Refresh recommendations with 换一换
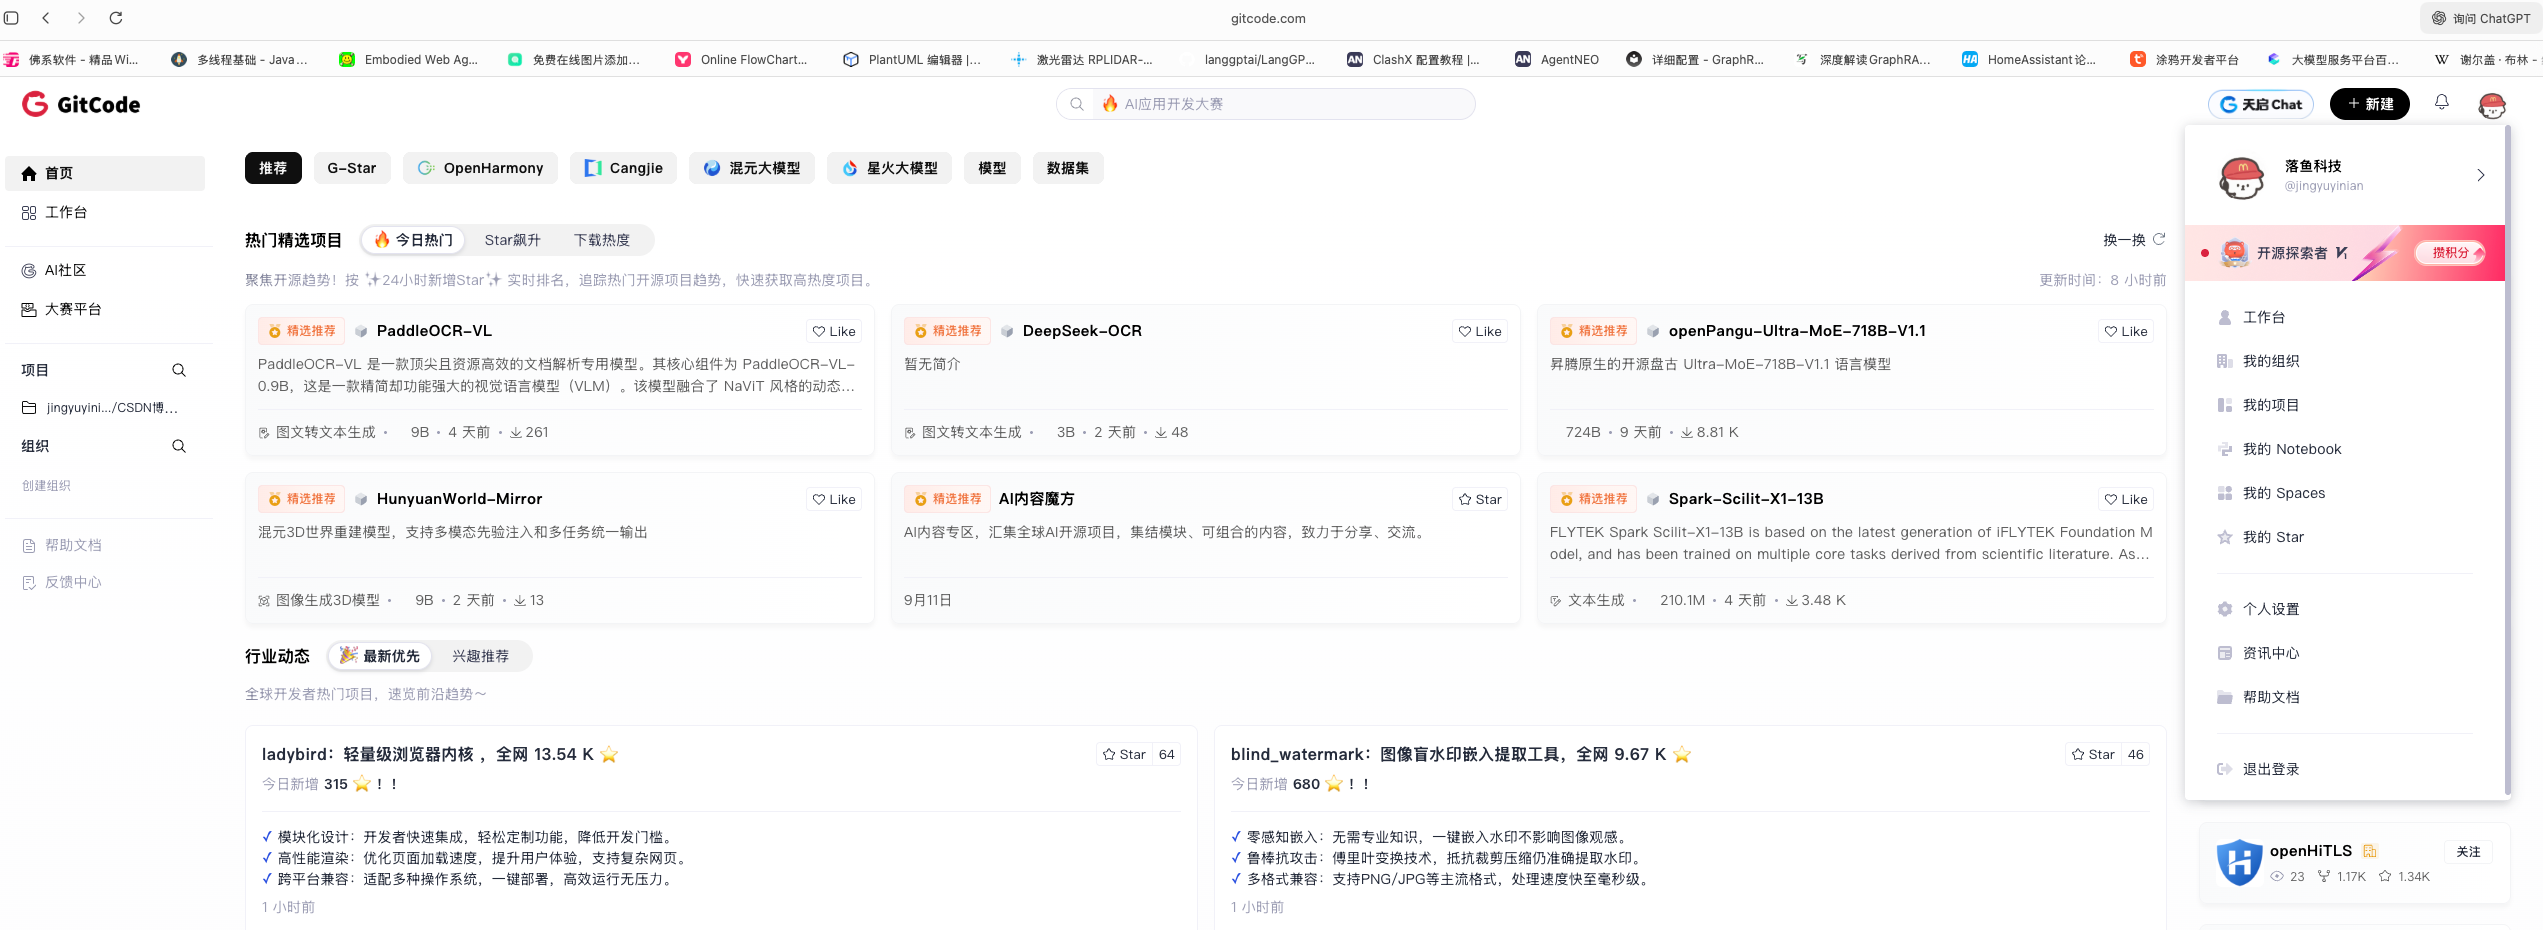The image size is (2543, 930). (x=2127, y=240)
